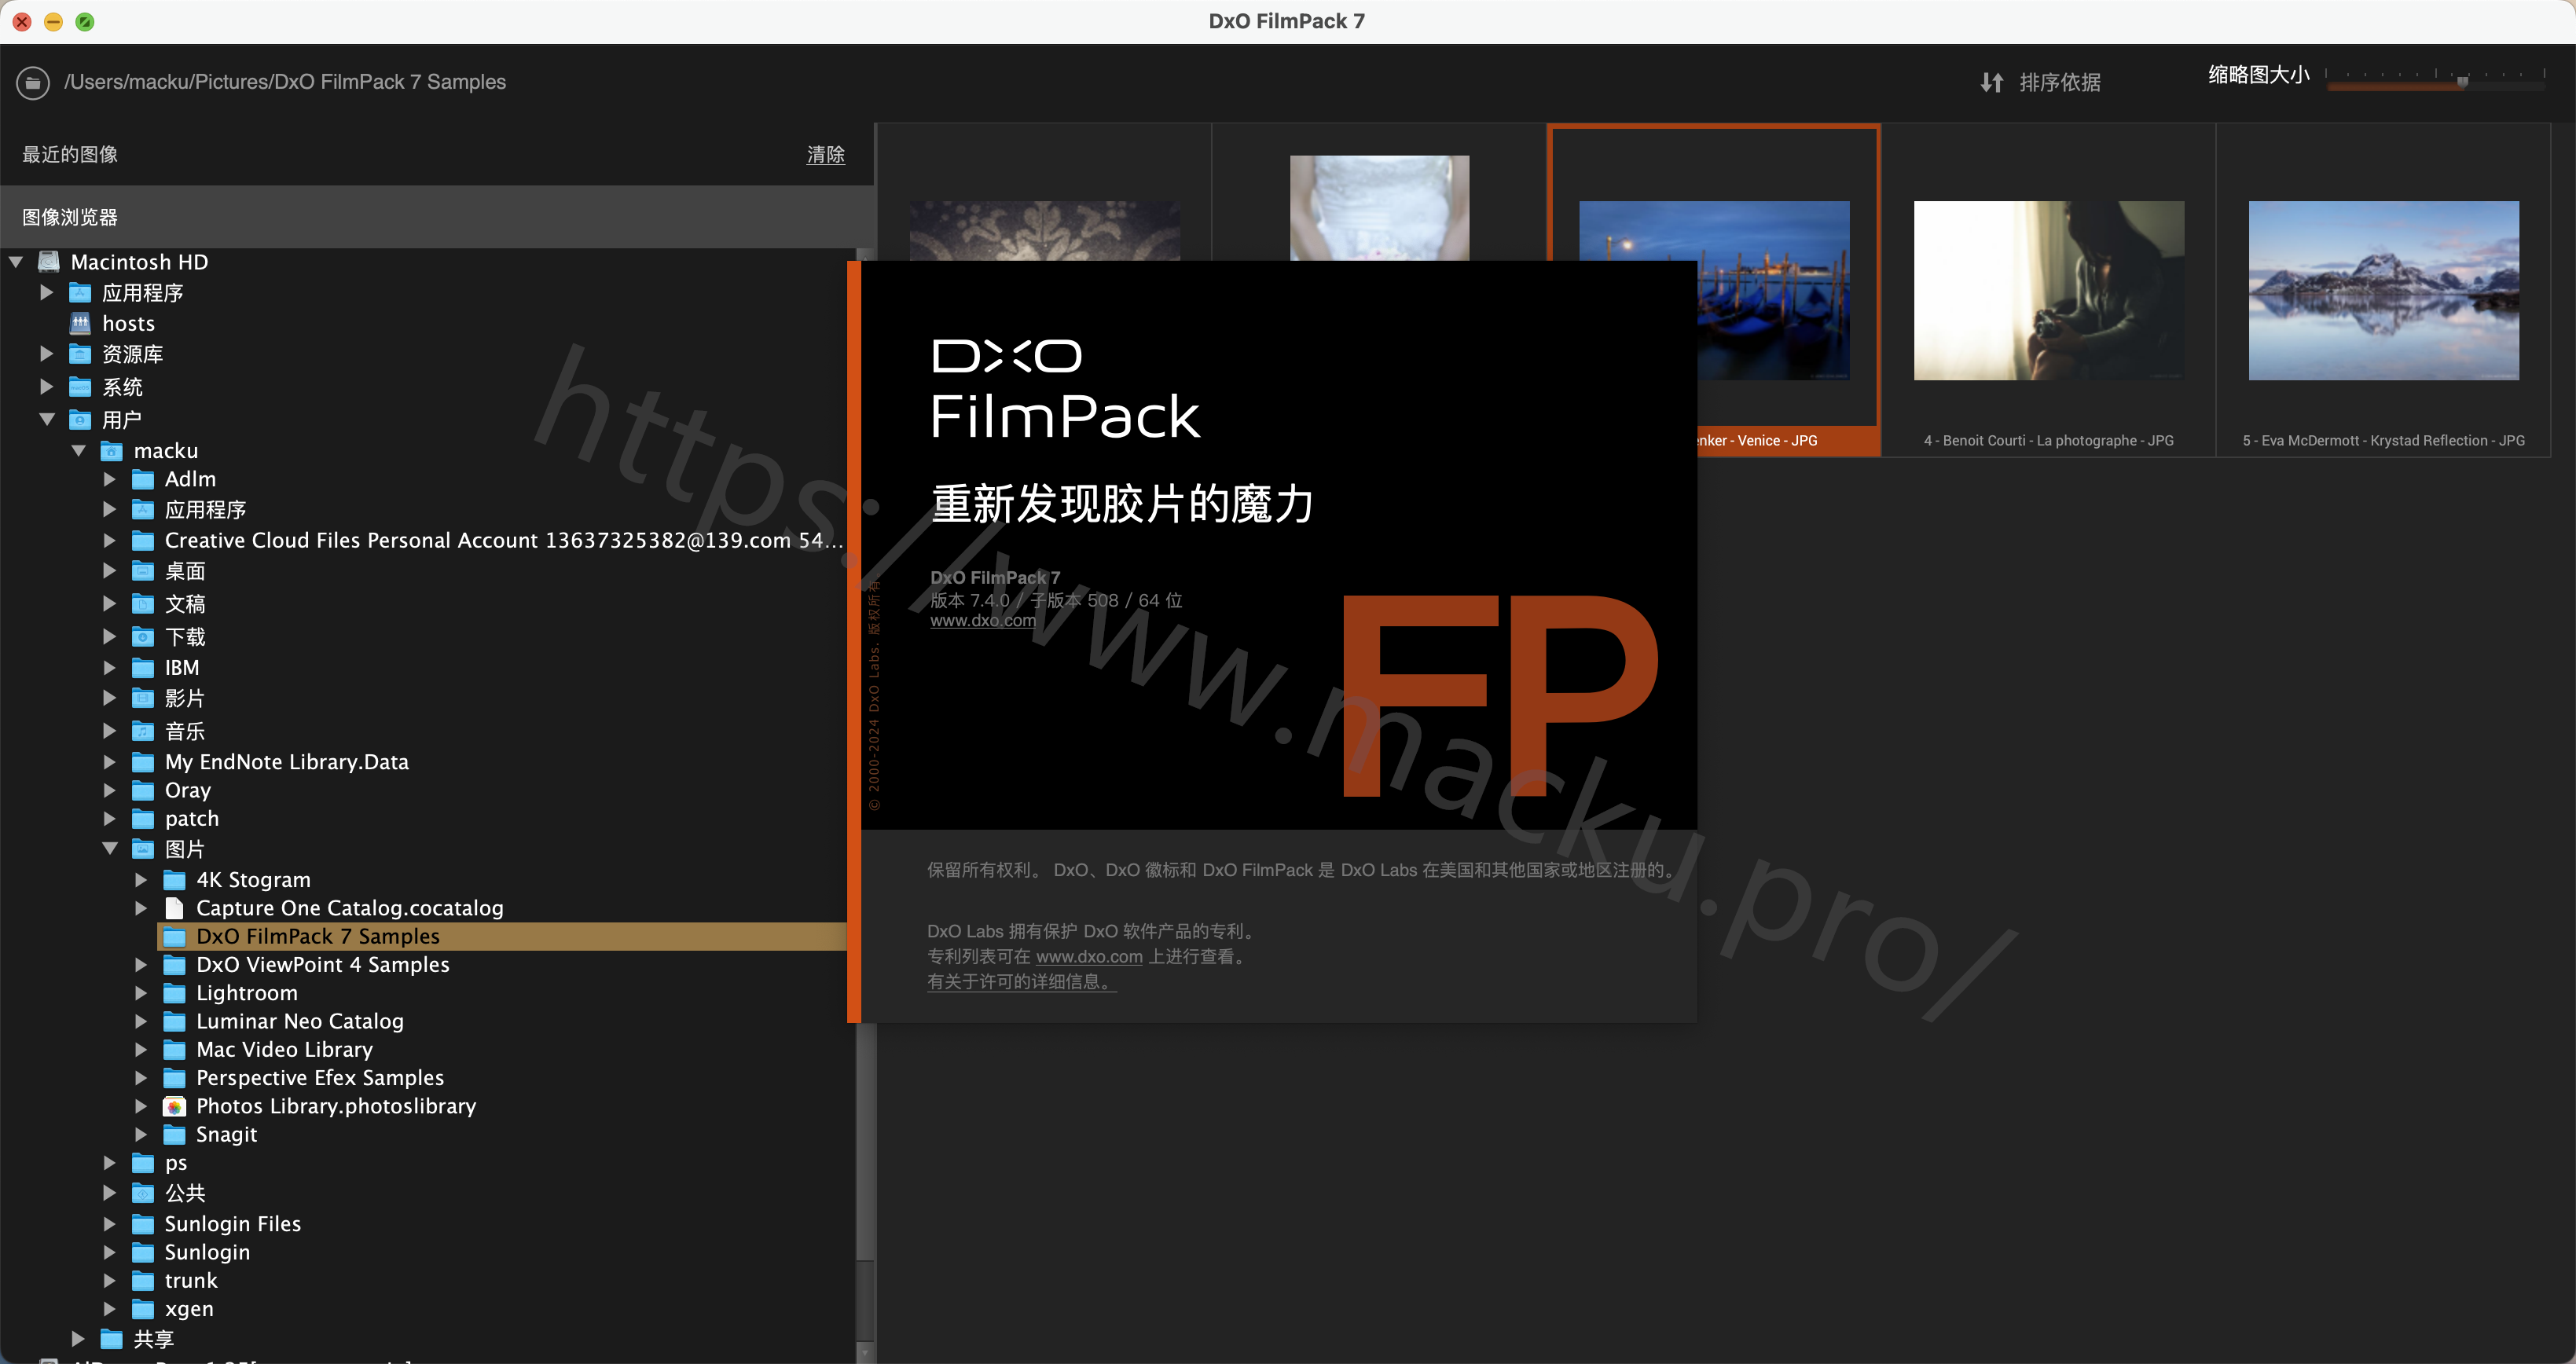Click the 下载 folder icon

click(143, 637)
